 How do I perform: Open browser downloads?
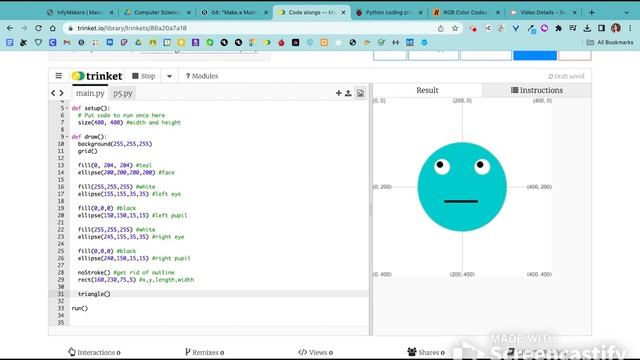pyautogui.click(x=587, y=28)
